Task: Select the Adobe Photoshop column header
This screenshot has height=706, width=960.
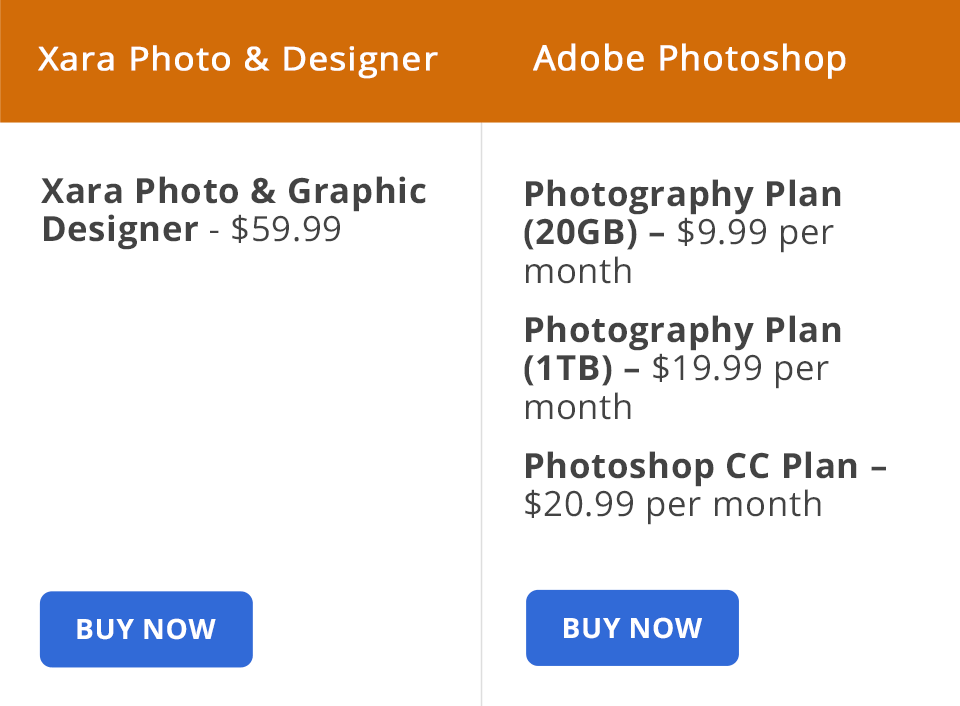Action: pos(690,59)
